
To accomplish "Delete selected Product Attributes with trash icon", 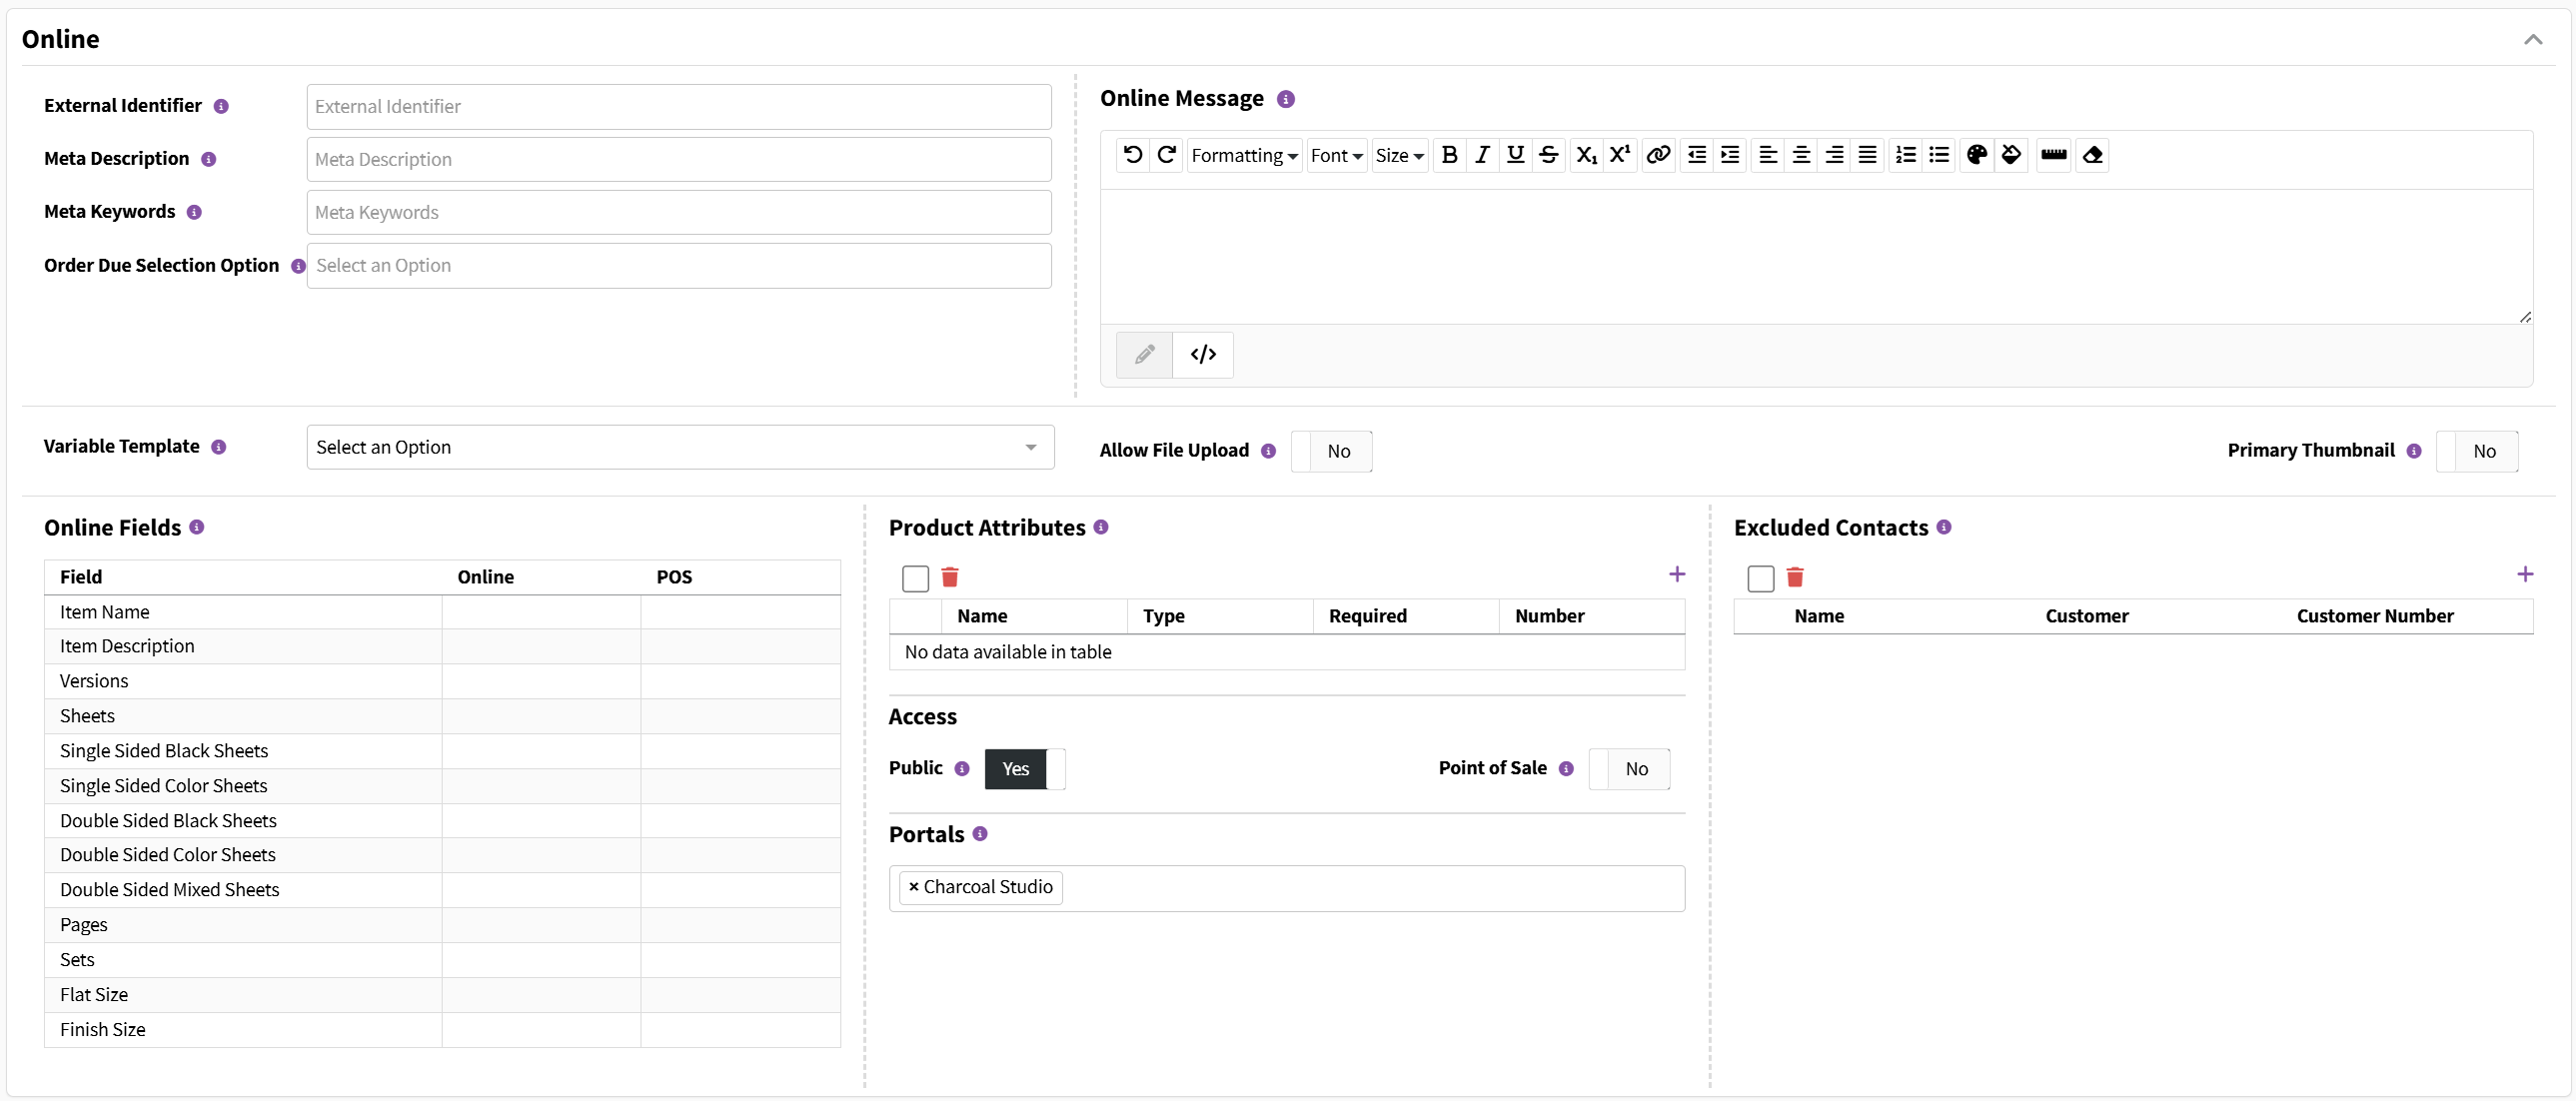I will [950, 577].
